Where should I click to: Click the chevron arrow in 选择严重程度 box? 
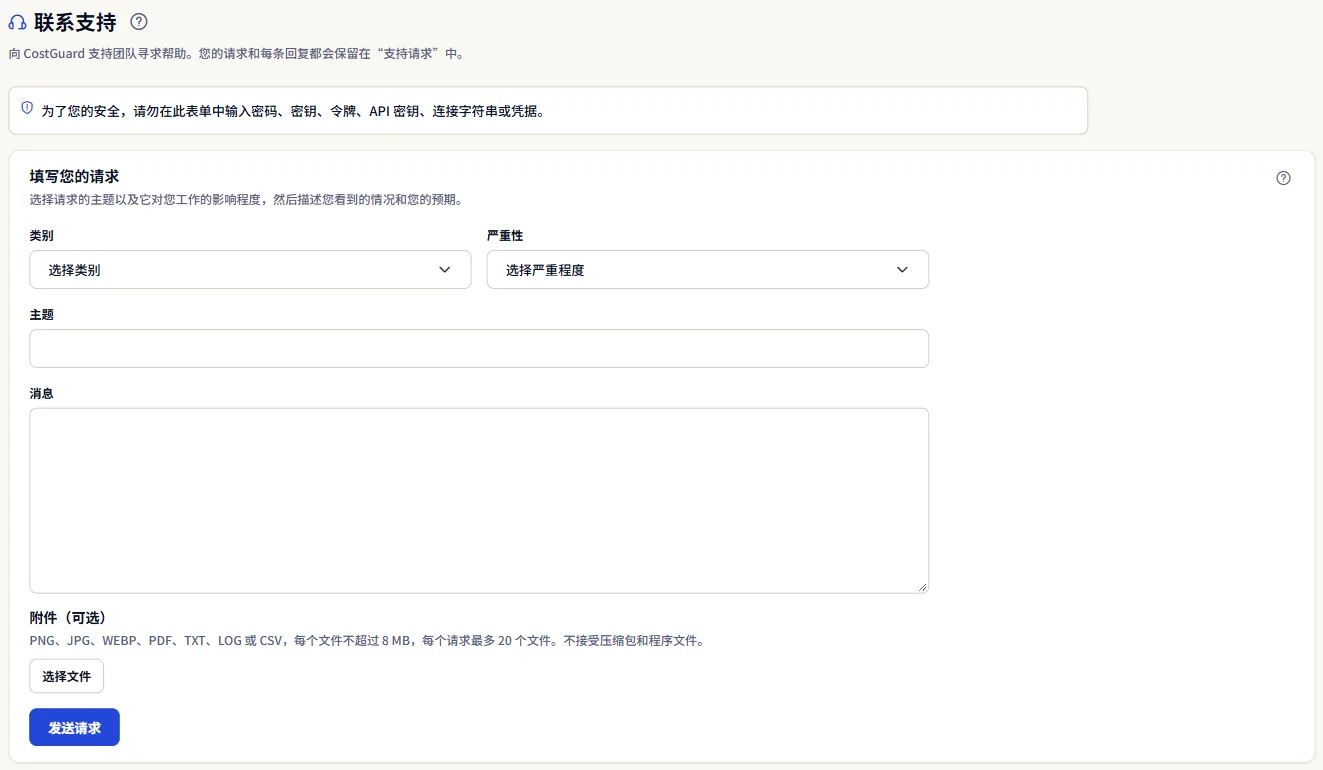click(x=902, y=270)
